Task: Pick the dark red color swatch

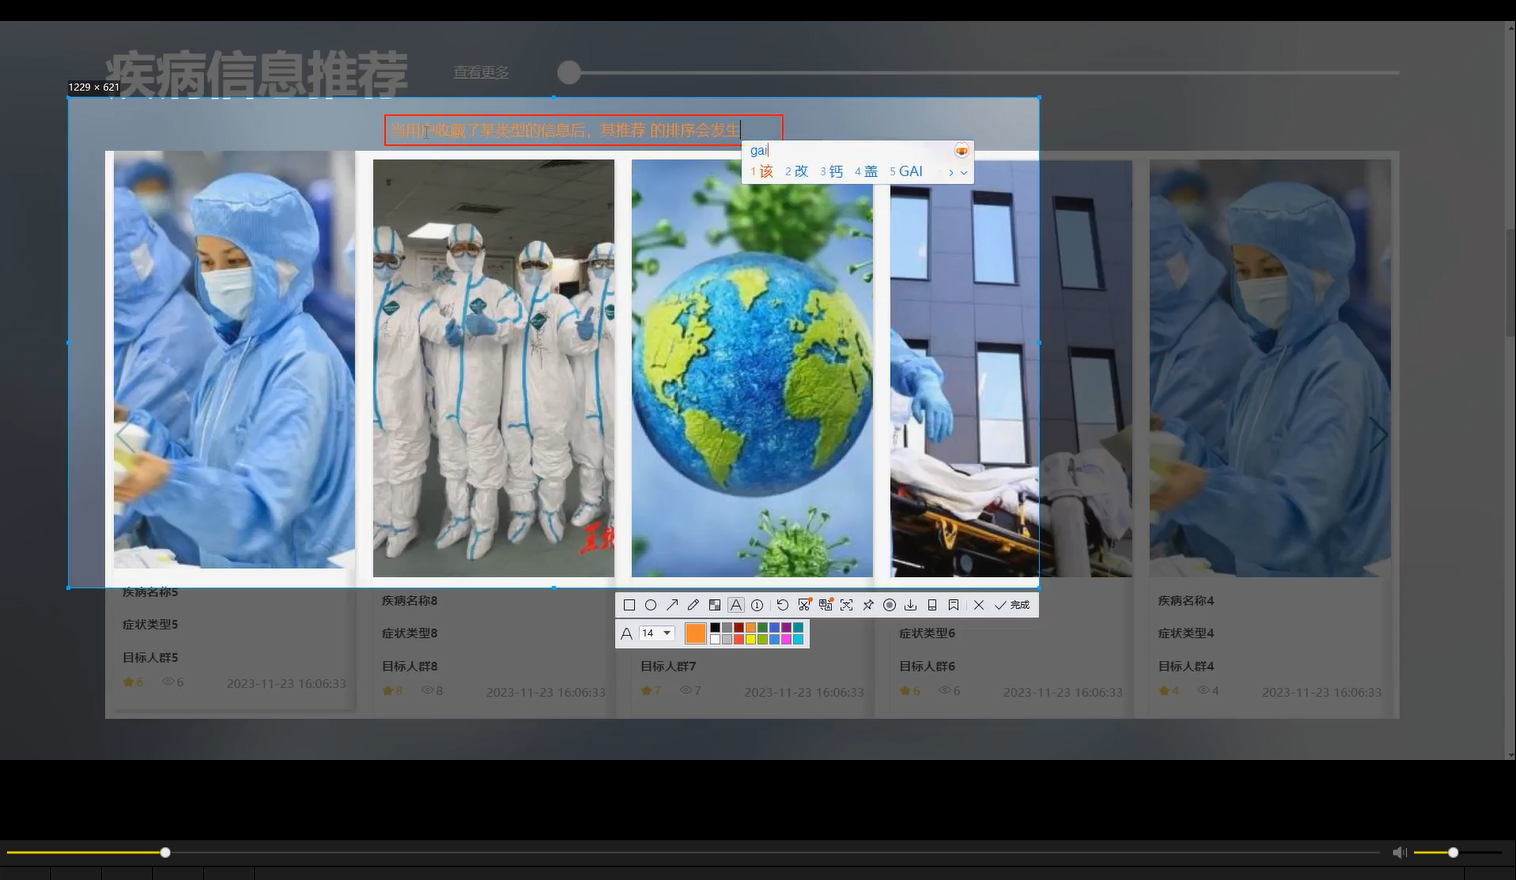Action: pos(739,628)
